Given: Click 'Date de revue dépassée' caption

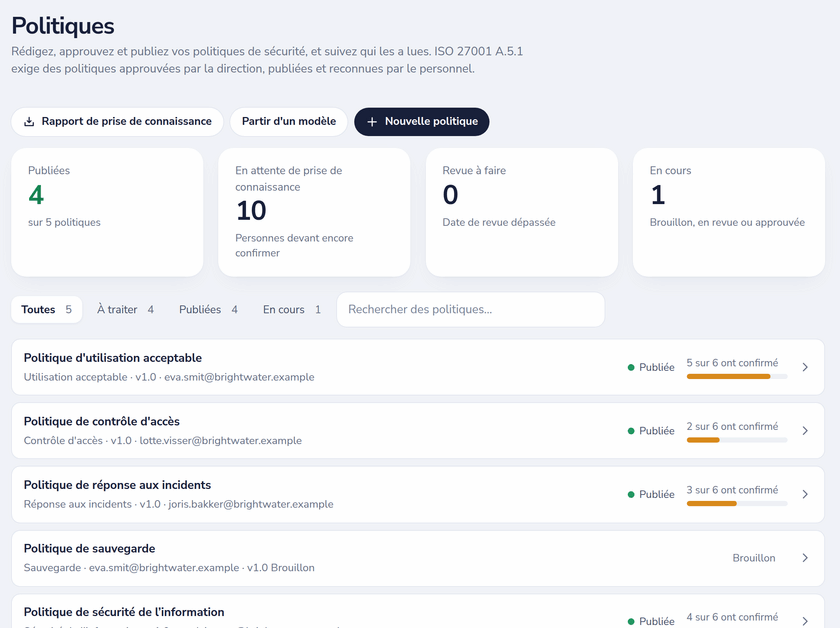Looking at the screenshot, I should point(499,222).
